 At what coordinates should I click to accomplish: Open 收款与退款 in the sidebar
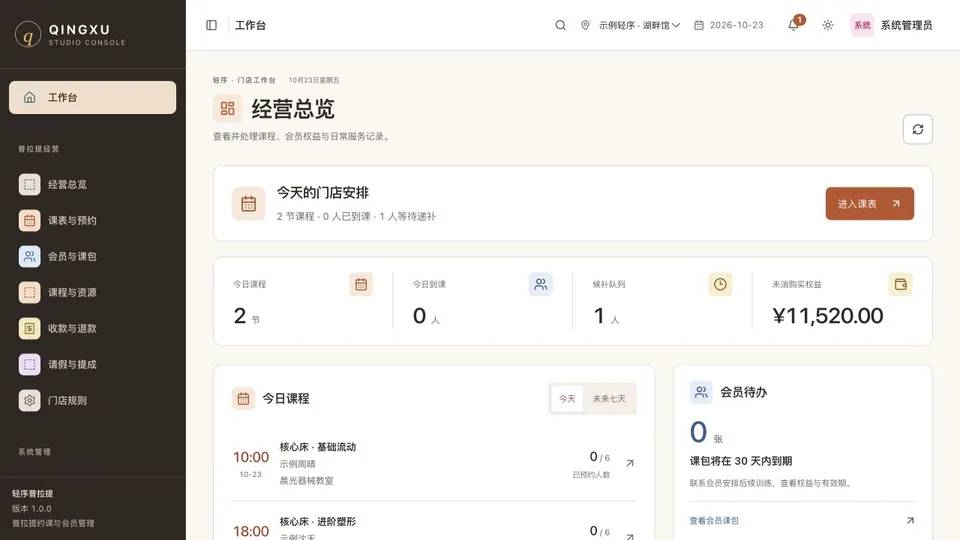(x=92, y=328)
